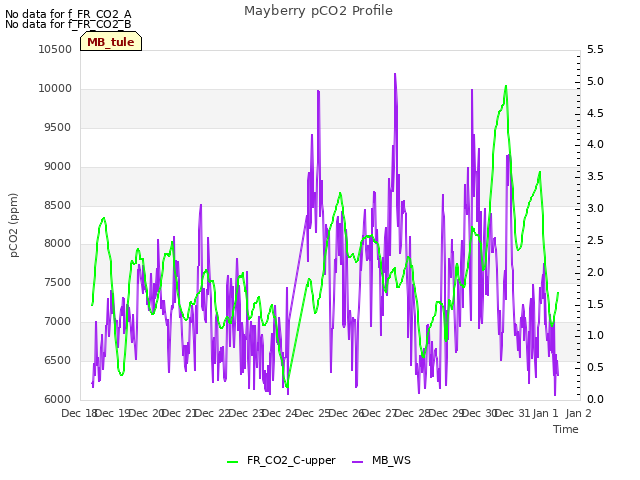The image size is (640, 480).
Task: Click the 1.5 right axis tick label
Action: (x=595, y=304)
